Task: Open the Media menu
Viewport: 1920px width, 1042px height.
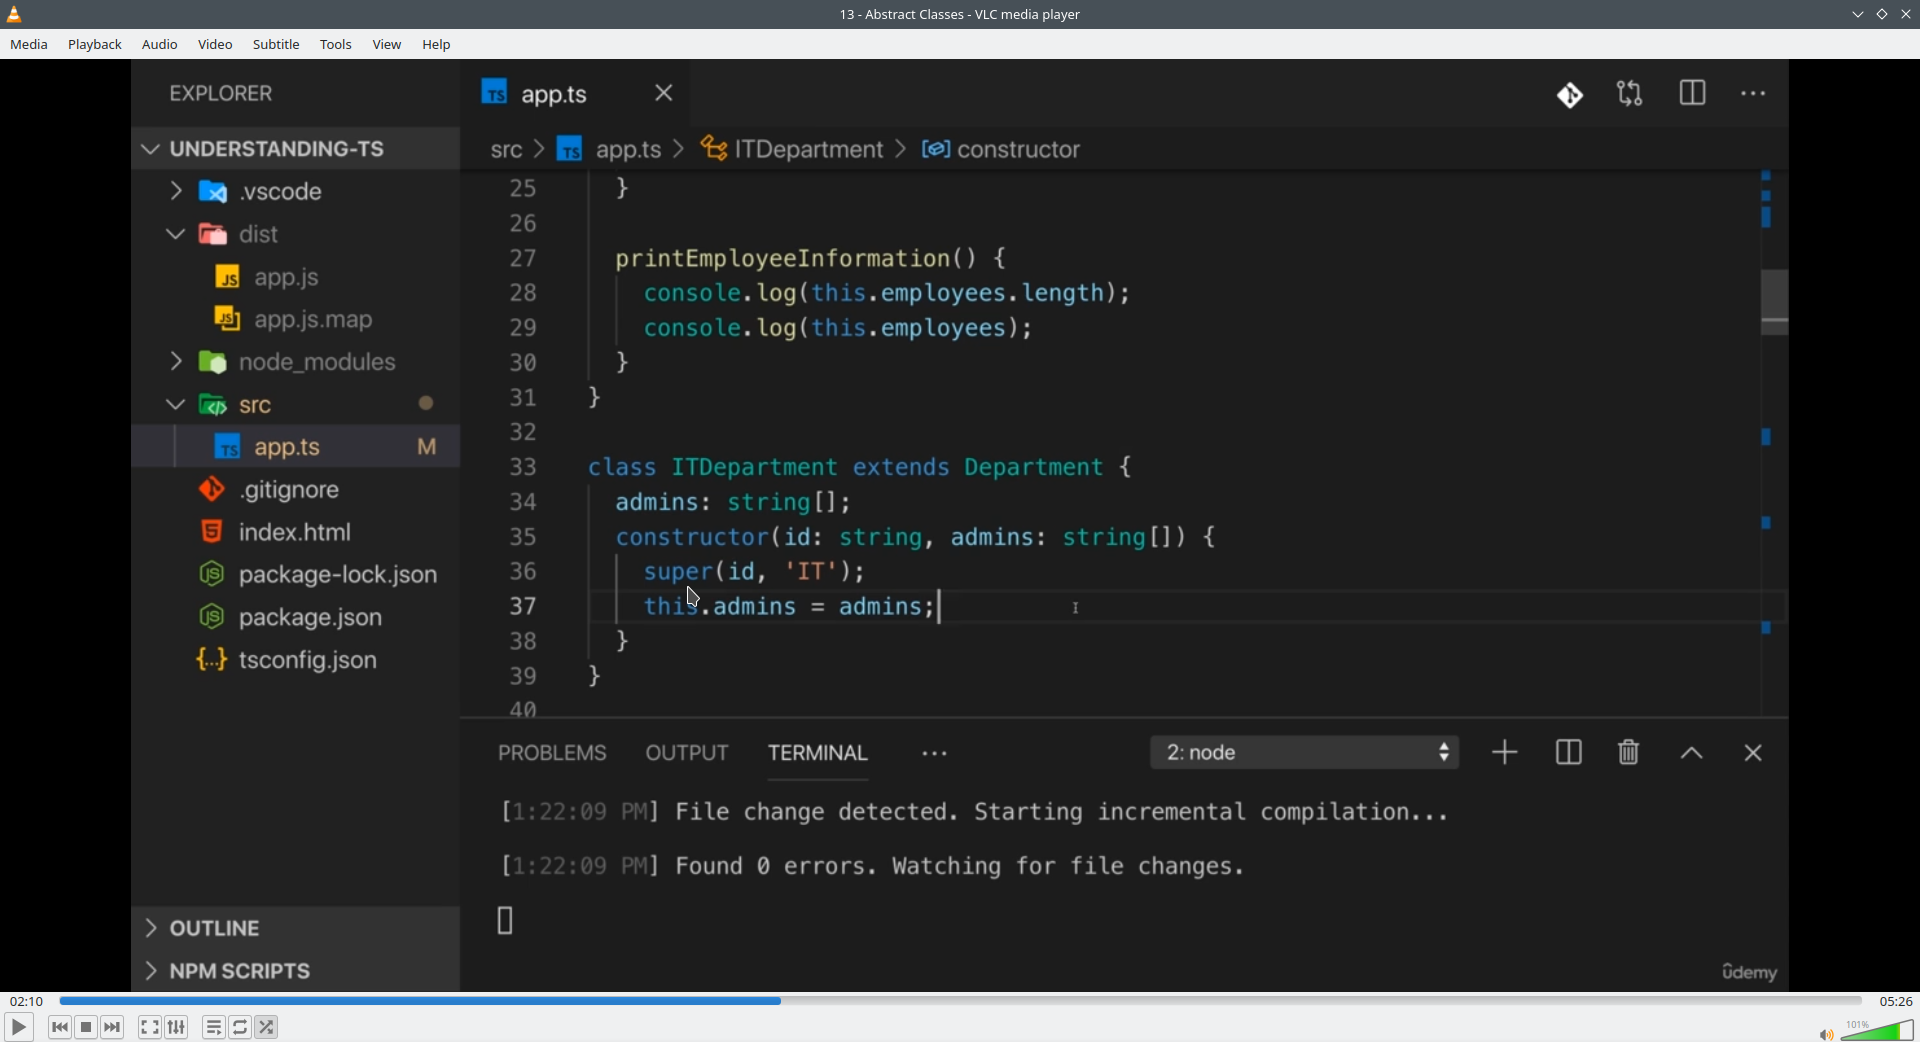Action: point(29,45)
